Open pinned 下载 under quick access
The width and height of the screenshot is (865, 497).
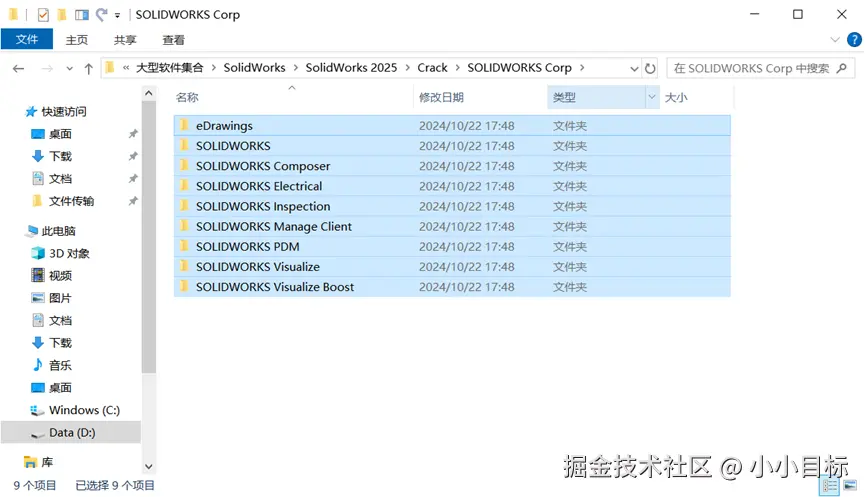coord(60,157)
